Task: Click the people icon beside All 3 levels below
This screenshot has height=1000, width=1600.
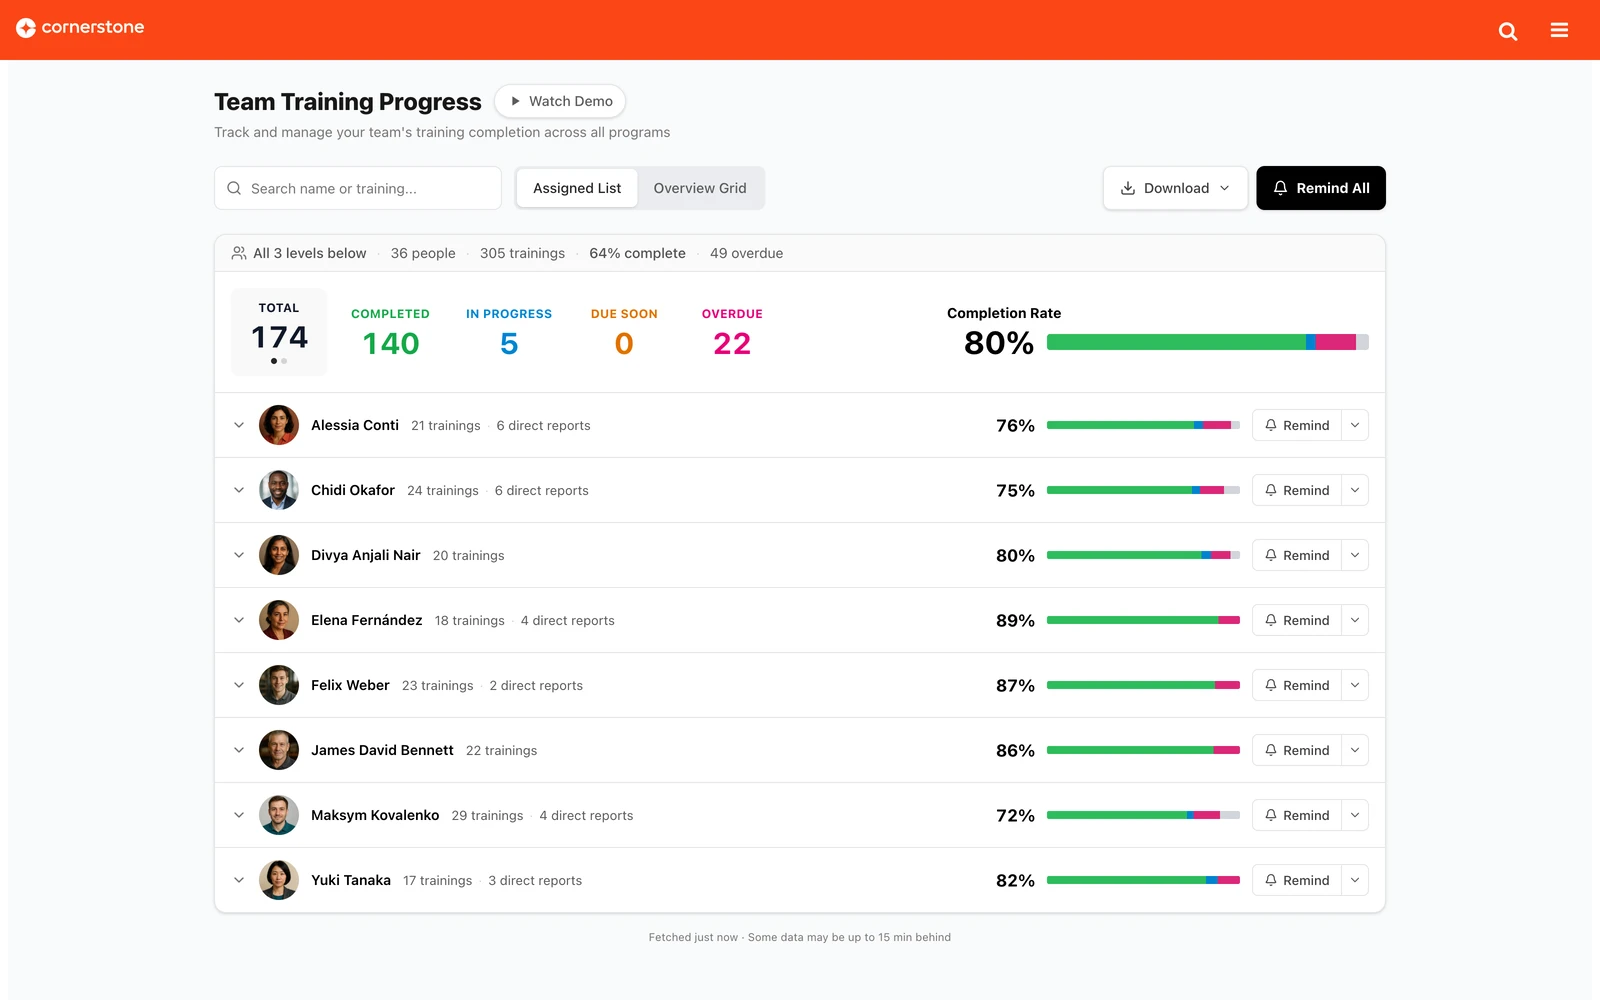Action: (239, 253)
